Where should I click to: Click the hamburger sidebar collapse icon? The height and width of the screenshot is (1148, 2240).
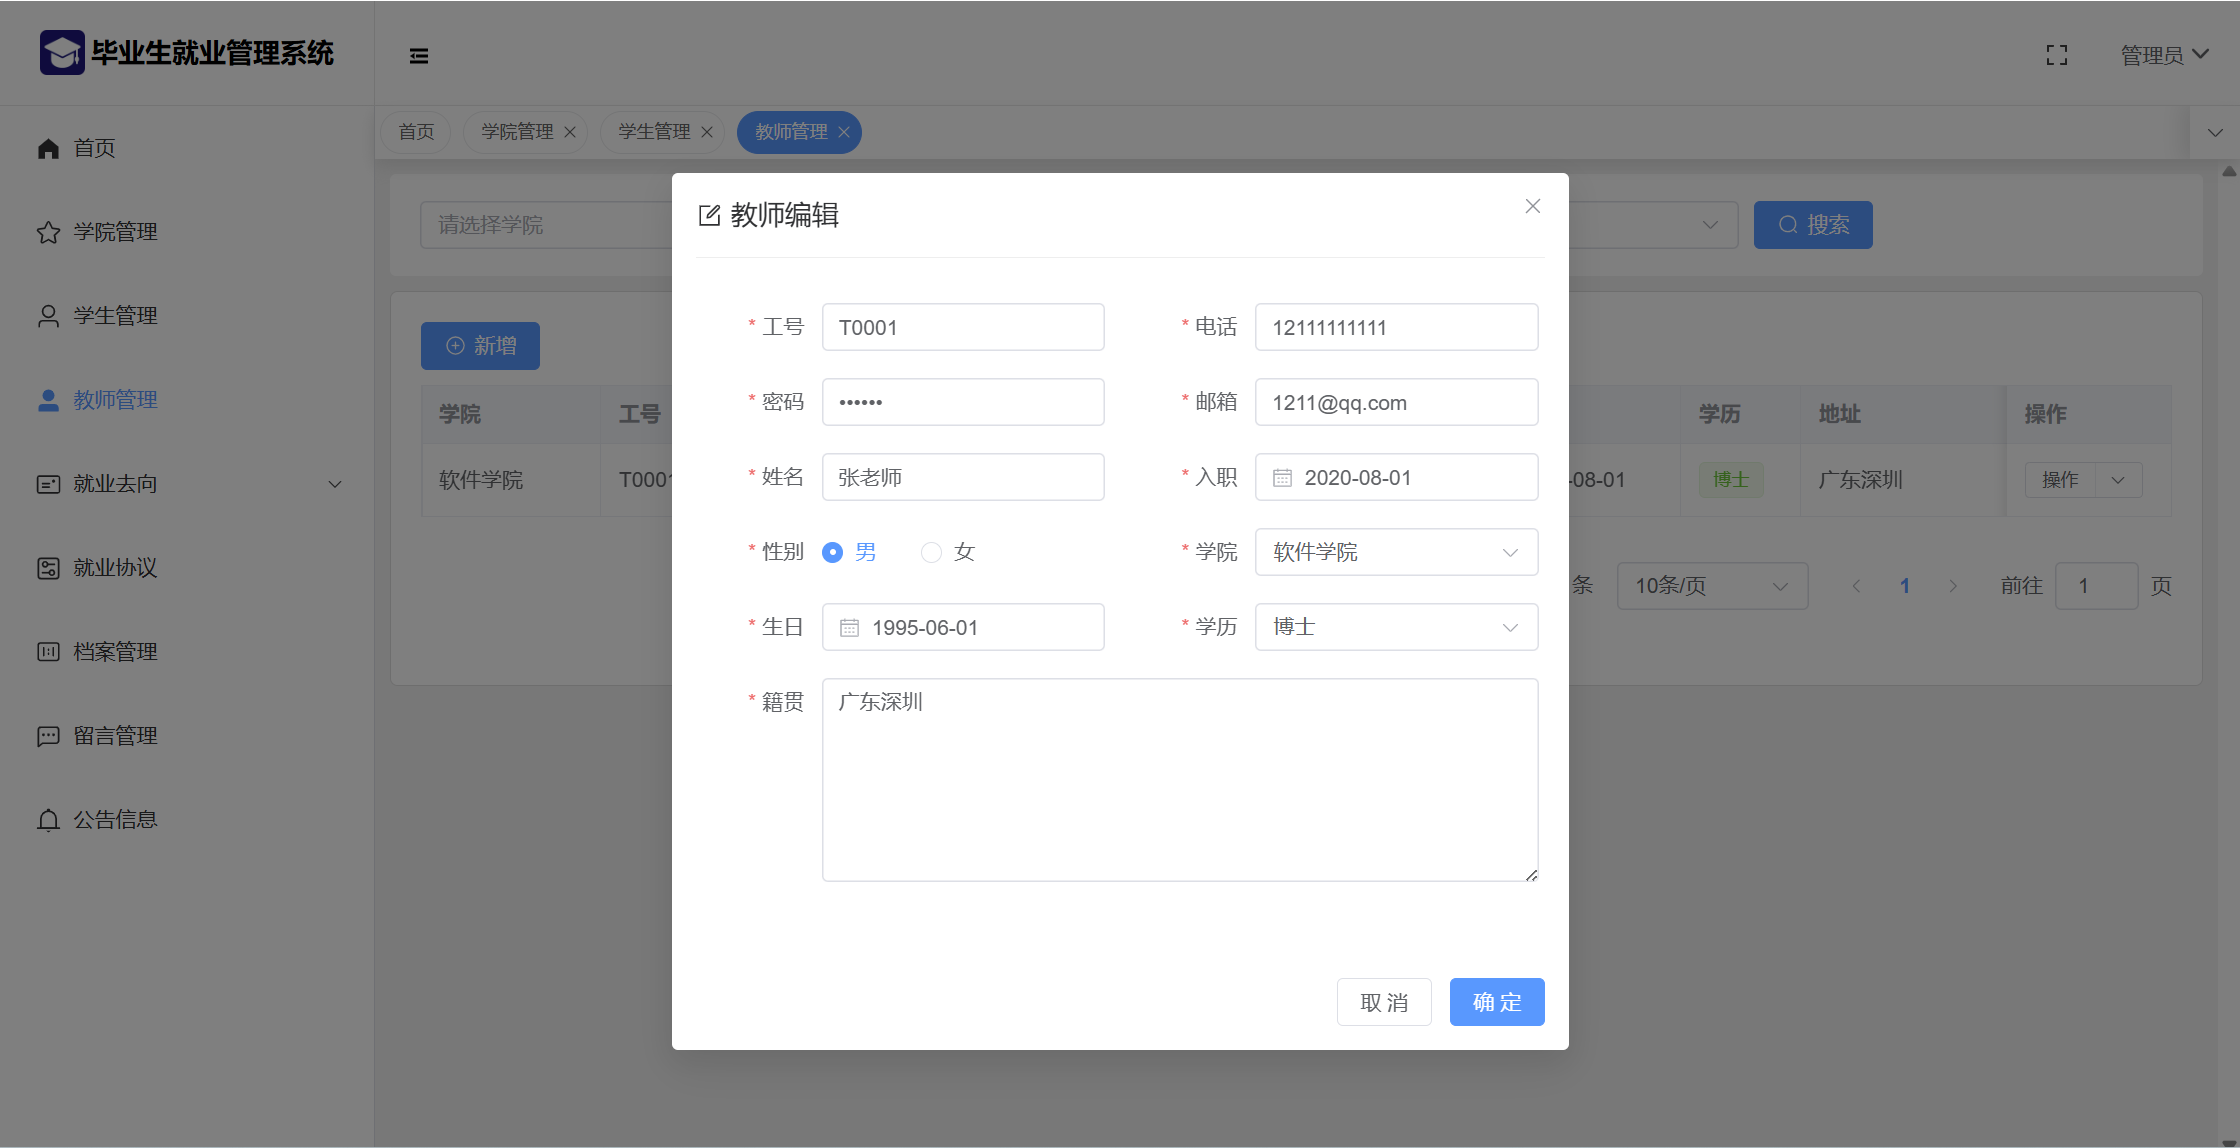419,56
